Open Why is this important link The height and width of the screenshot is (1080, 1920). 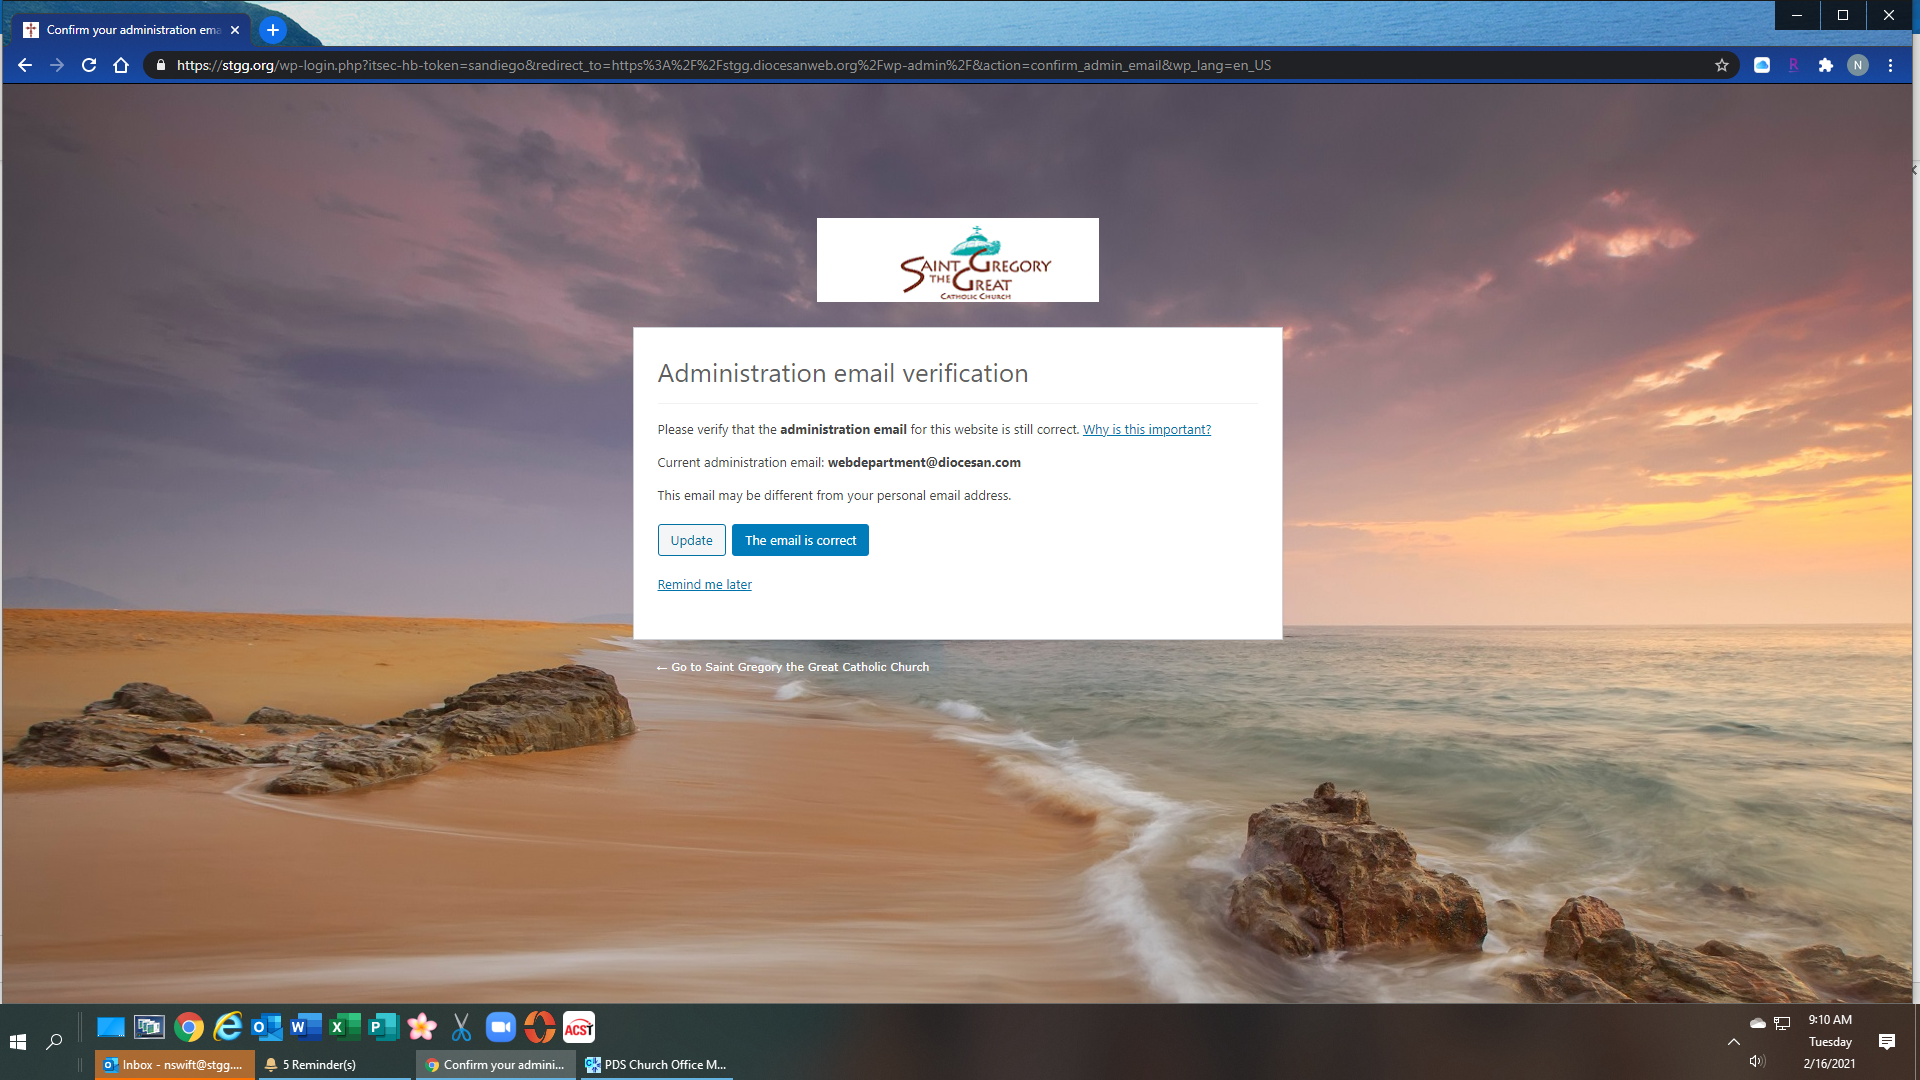point(1146,430)
